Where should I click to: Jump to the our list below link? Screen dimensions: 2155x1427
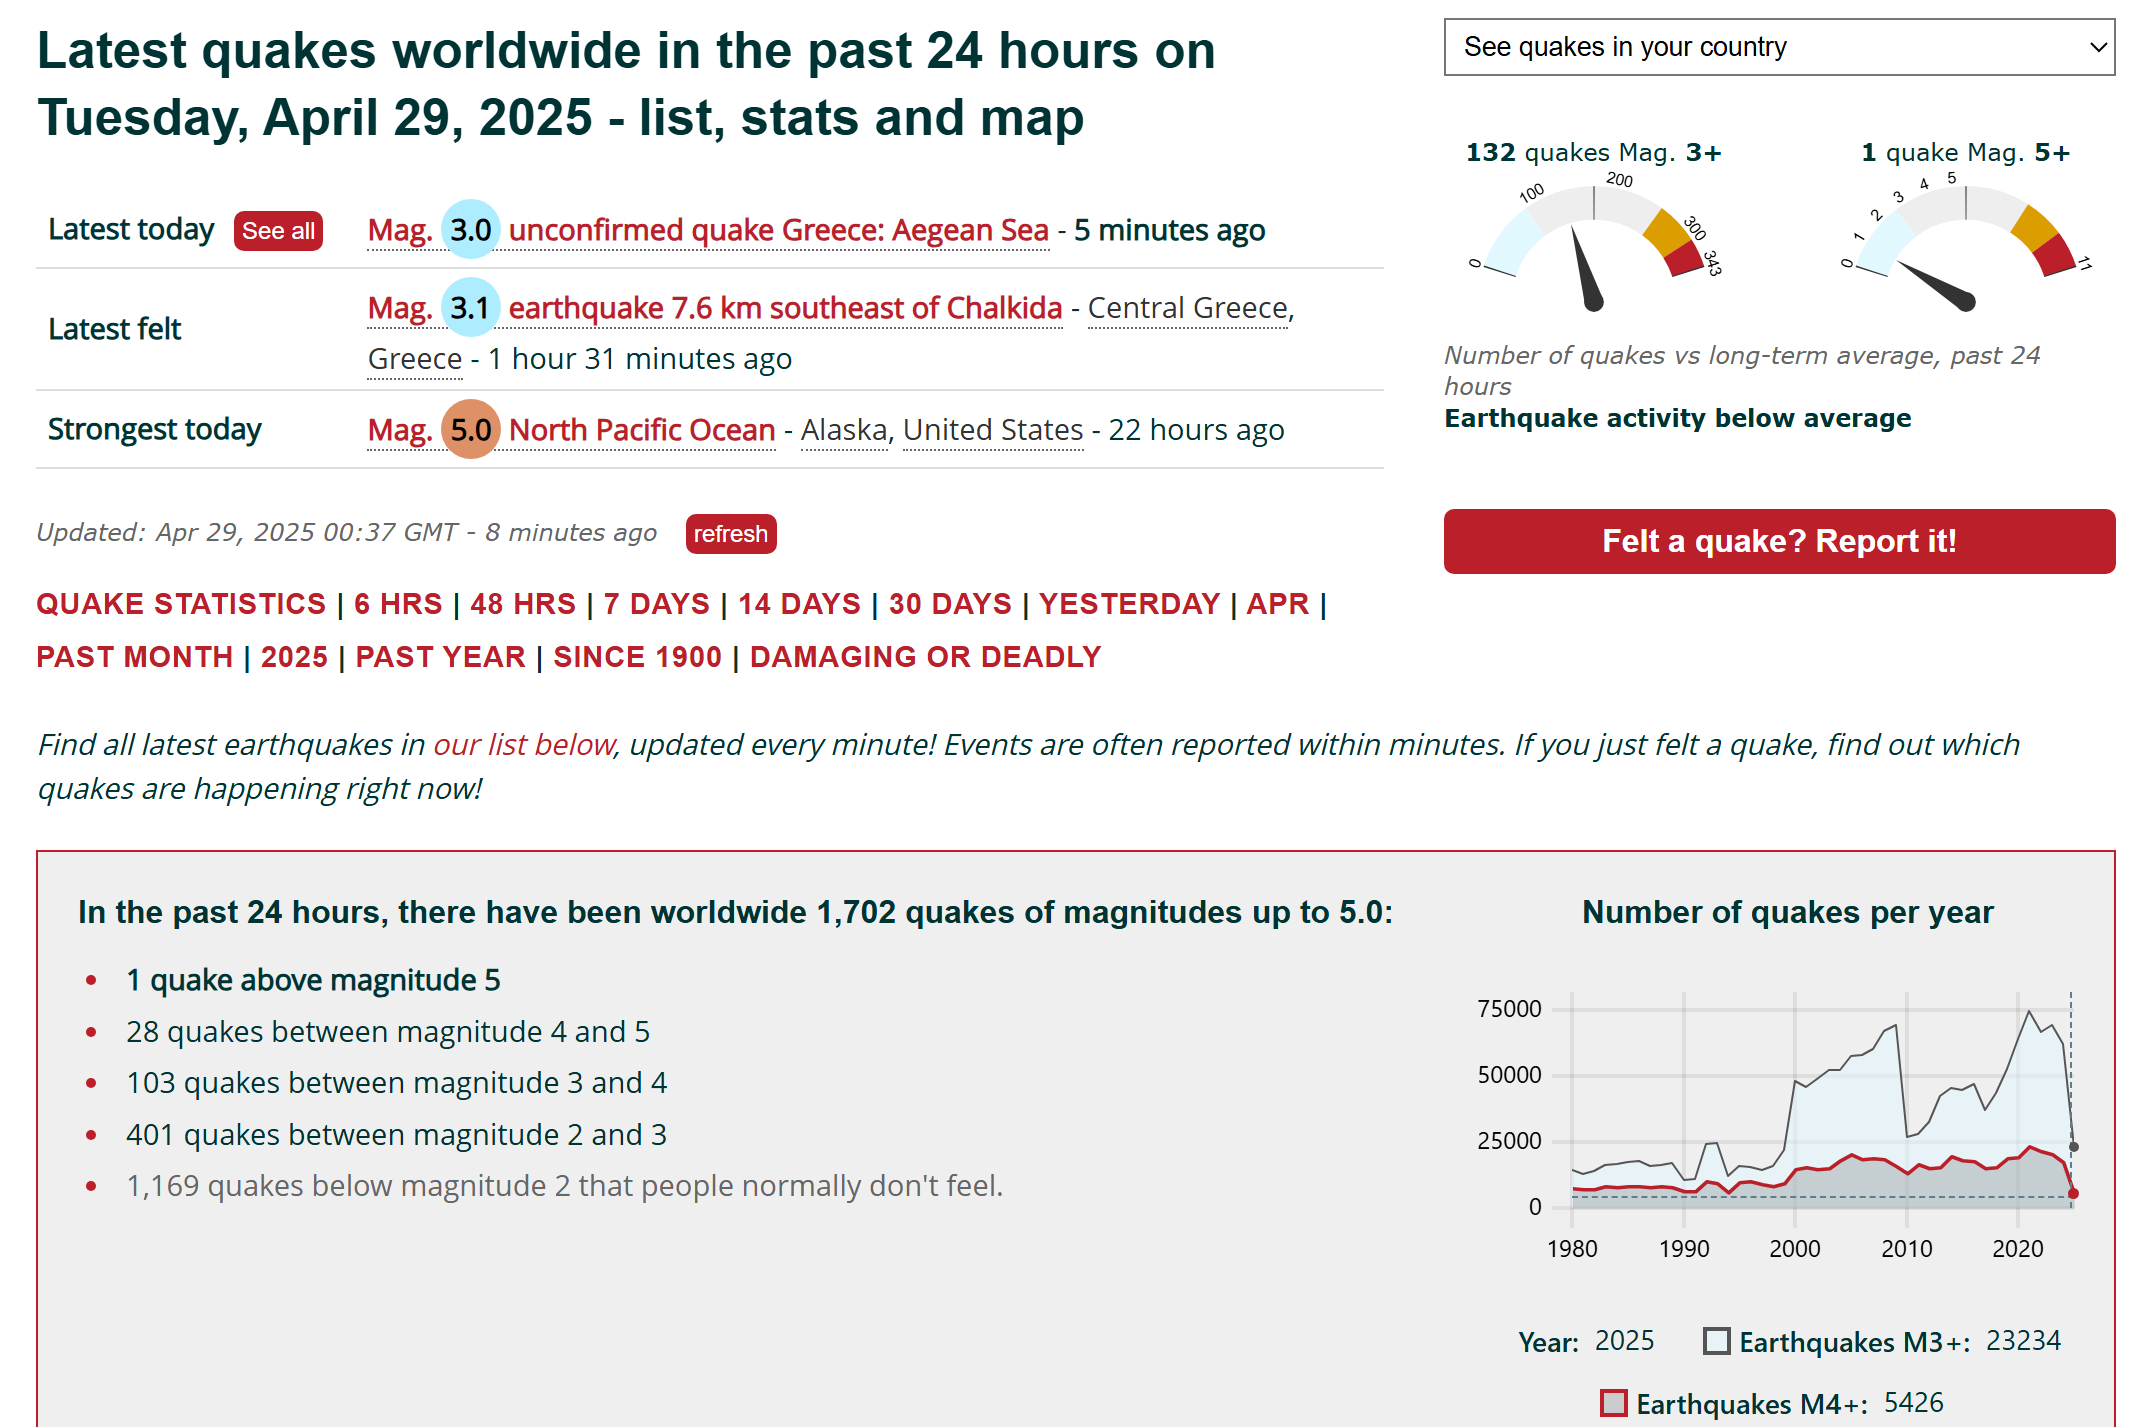pyautogui.click(x=523, y=745)
